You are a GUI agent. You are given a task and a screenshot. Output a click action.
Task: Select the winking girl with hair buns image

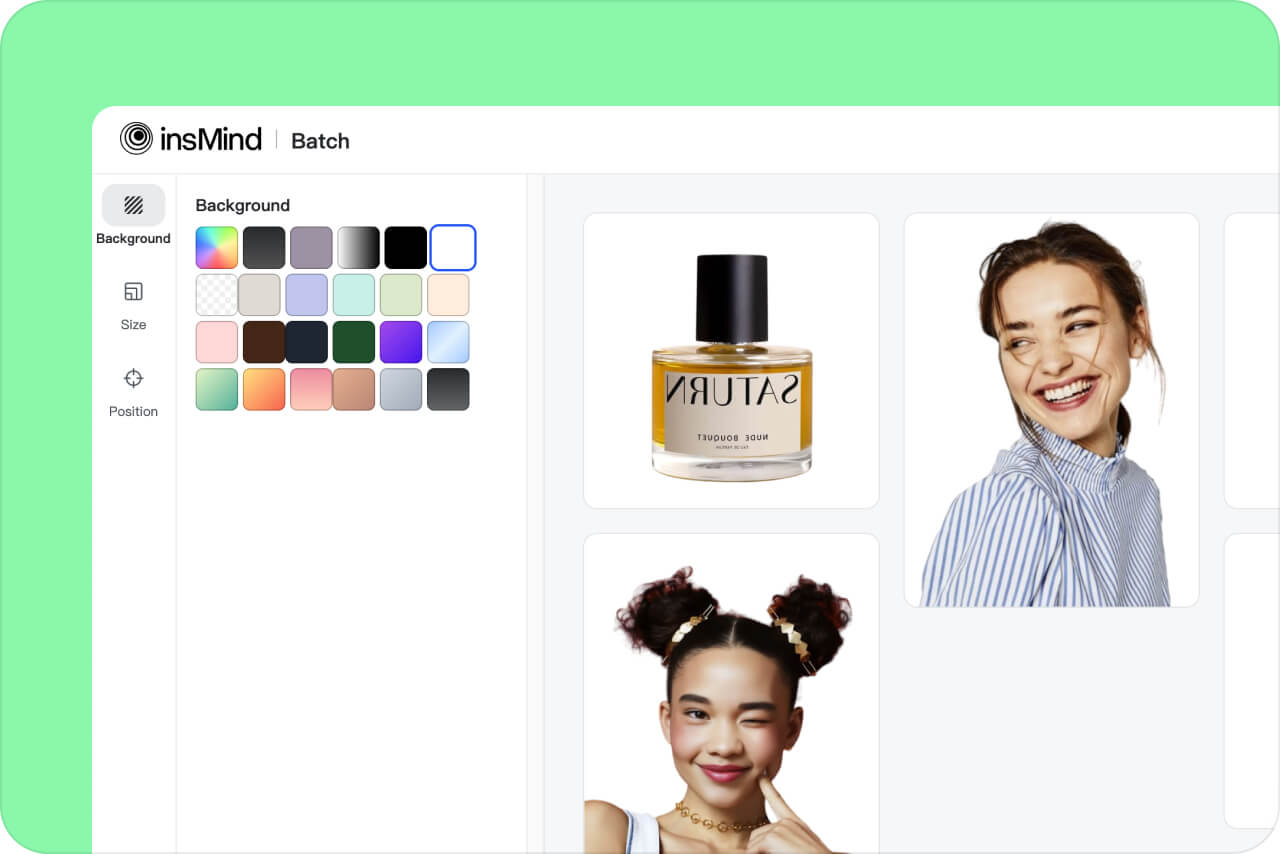(731, 693)
